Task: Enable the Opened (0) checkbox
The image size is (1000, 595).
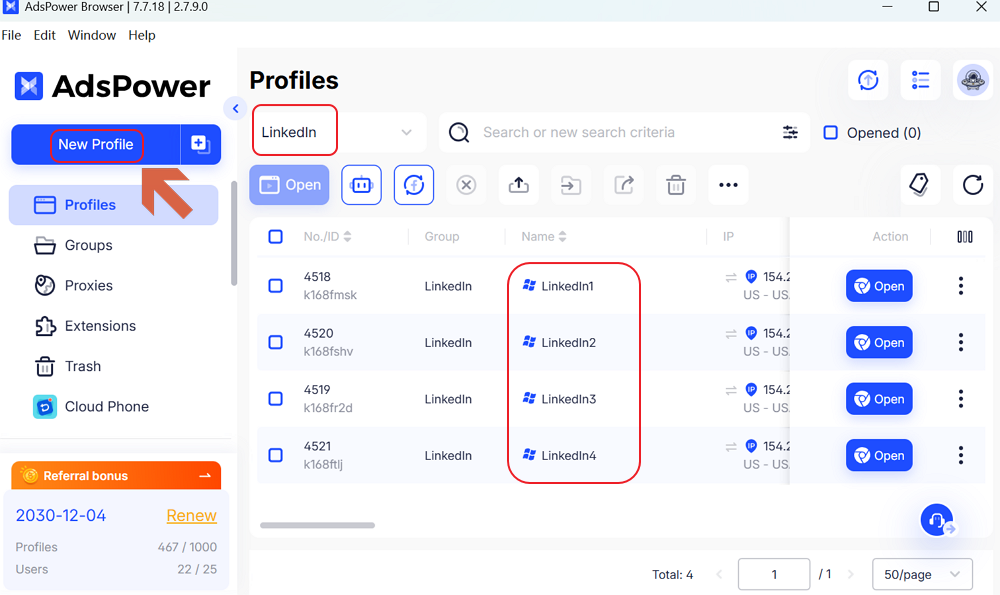Action: (830, 132)
